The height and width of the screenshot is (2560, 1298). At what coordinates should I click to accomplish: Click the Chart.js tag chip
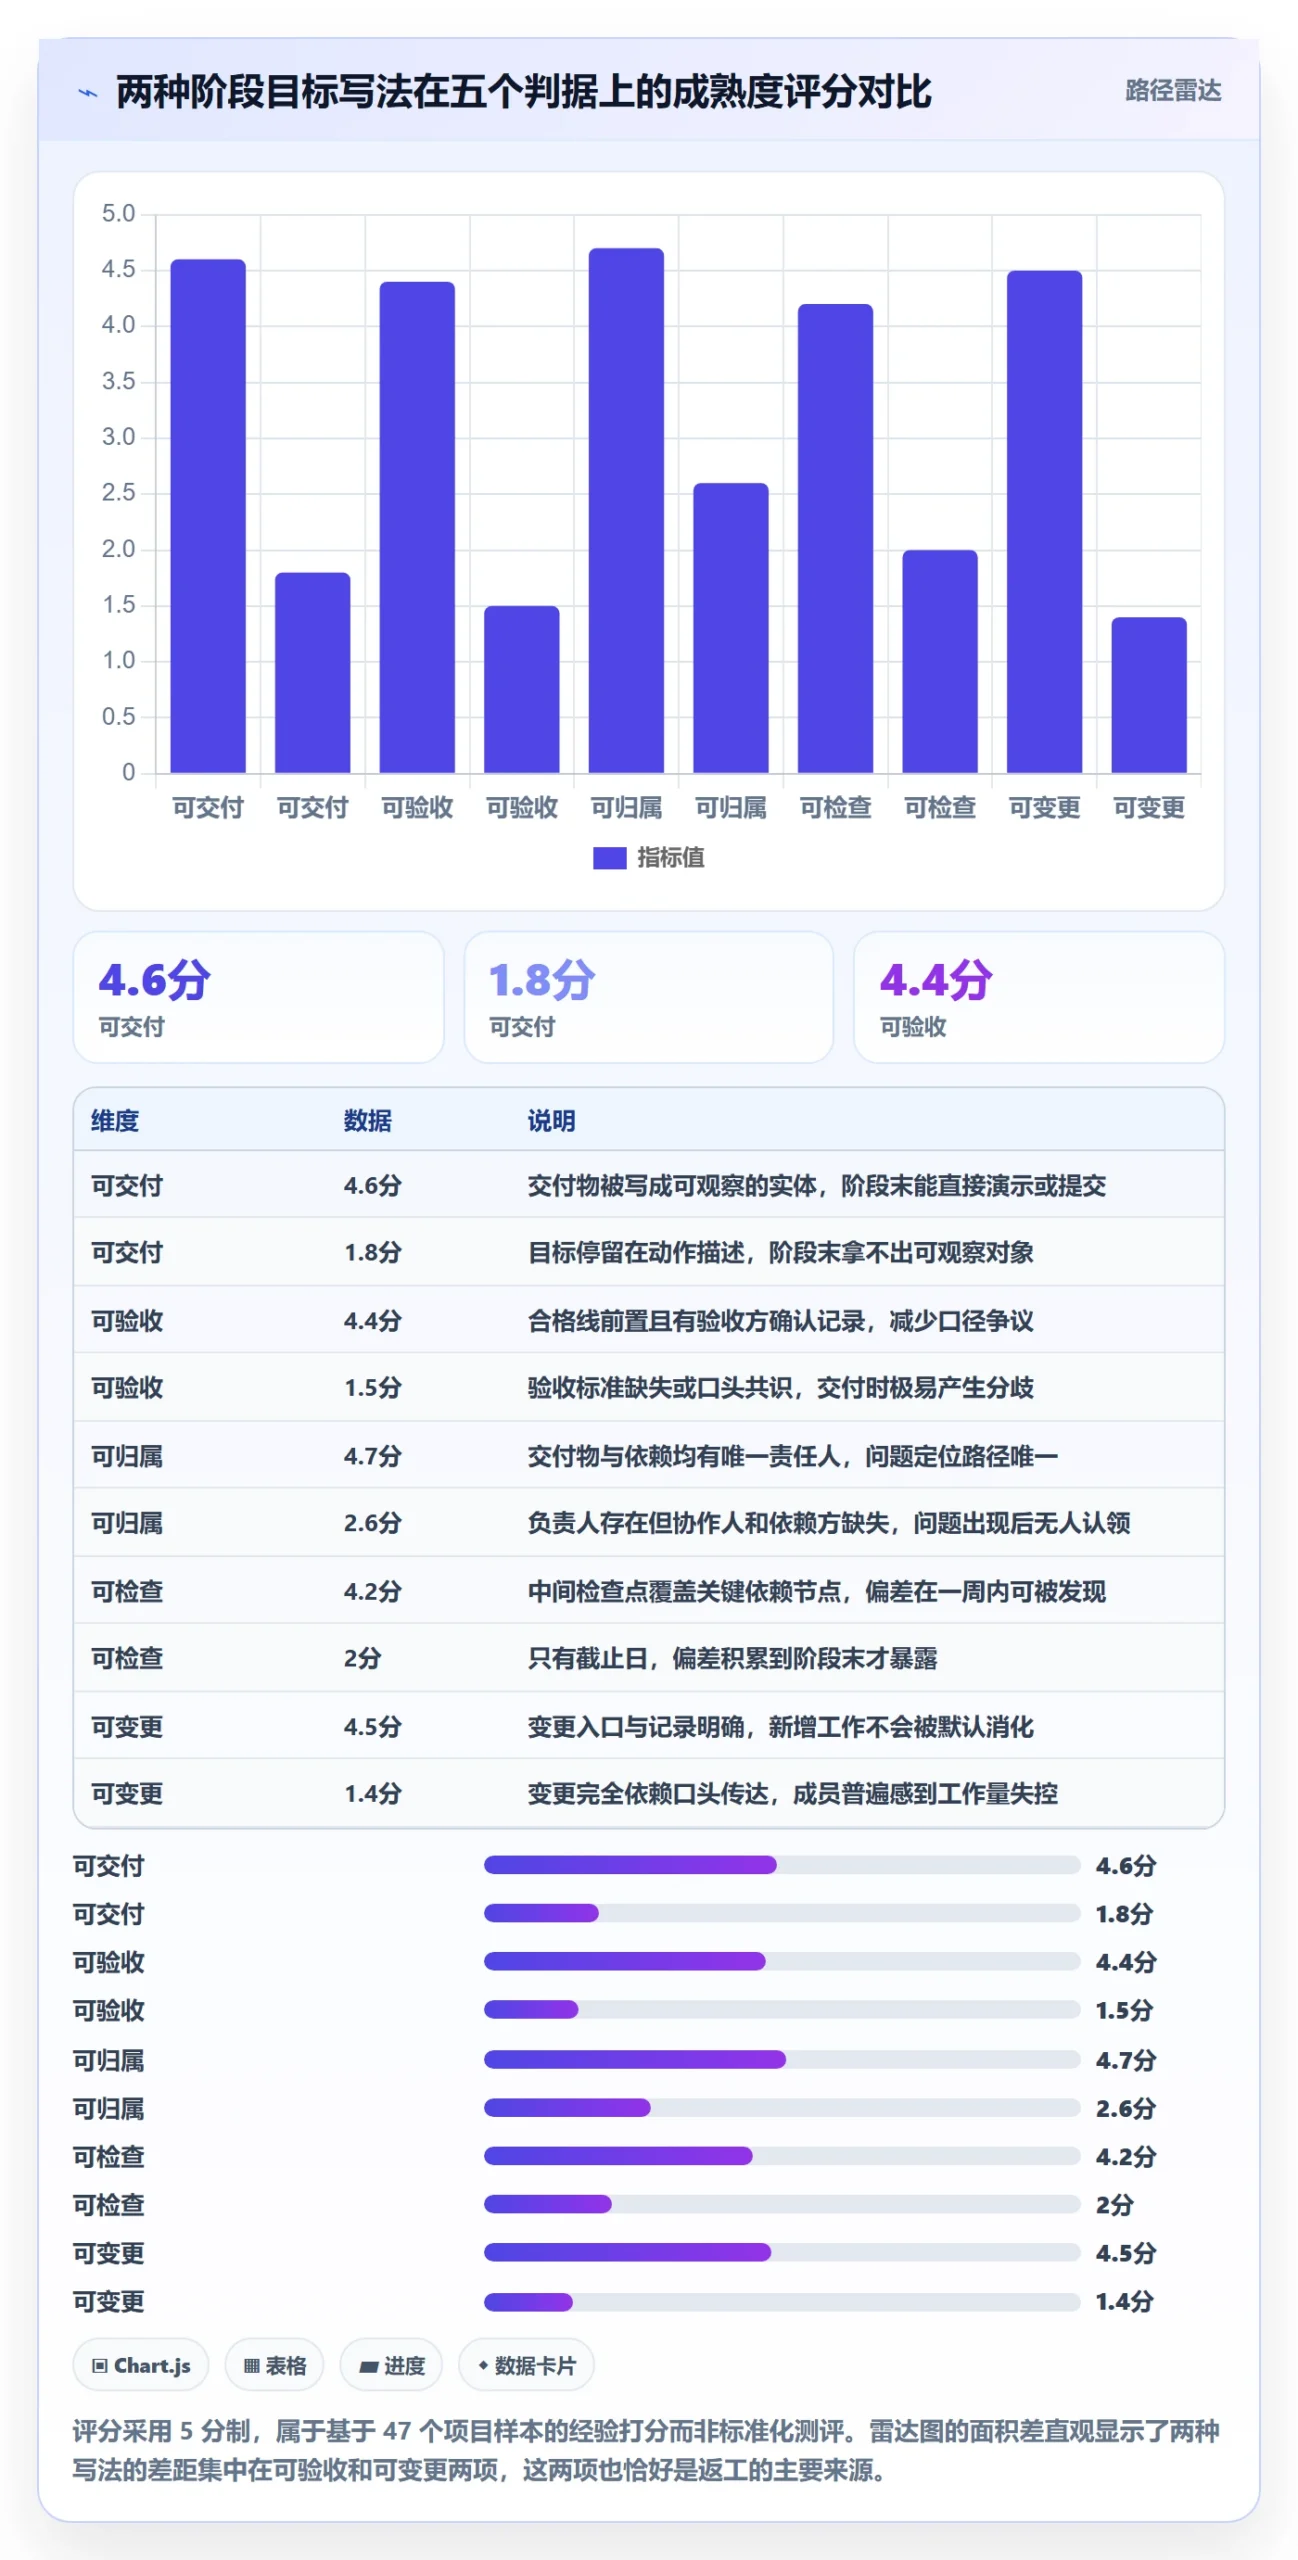141,2365
